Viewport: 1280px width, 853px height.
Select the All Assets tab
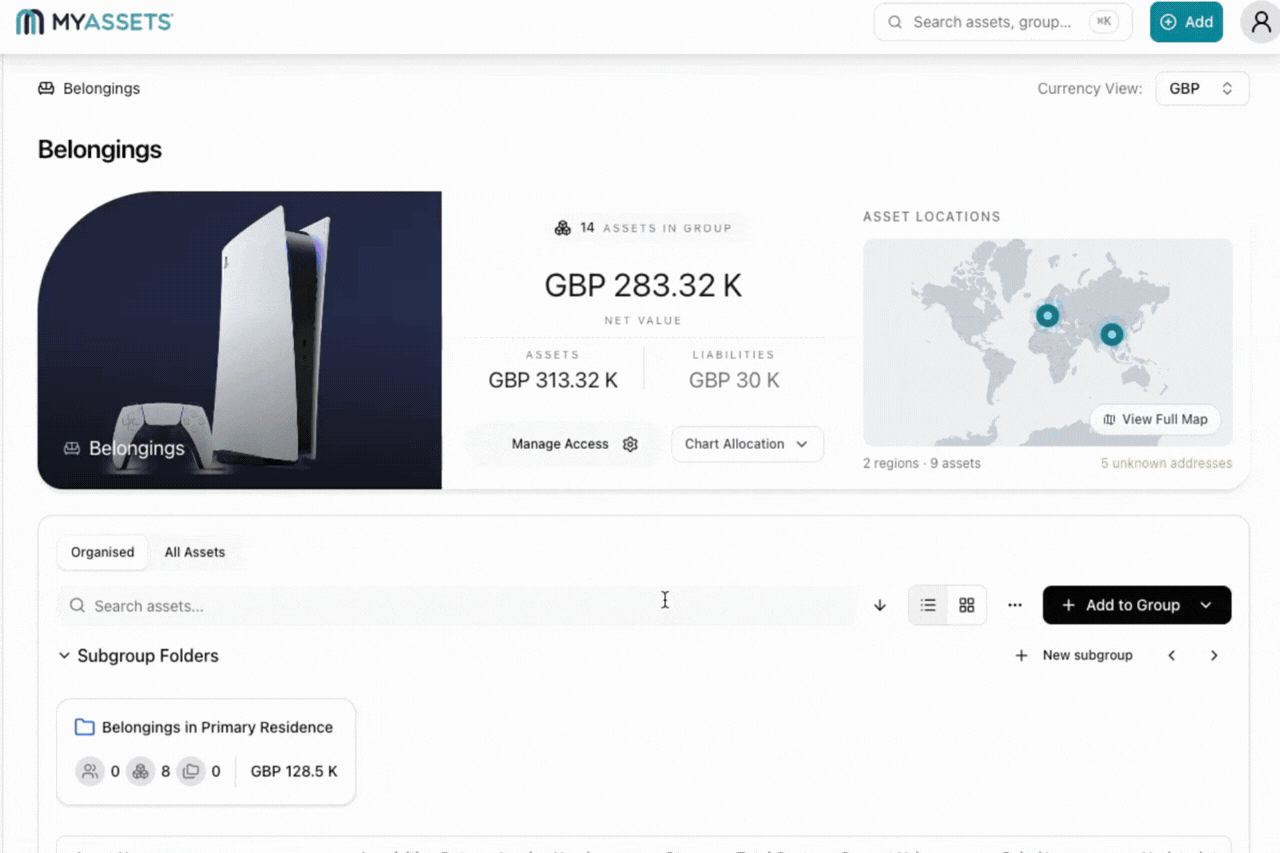(x=195, y=552)
